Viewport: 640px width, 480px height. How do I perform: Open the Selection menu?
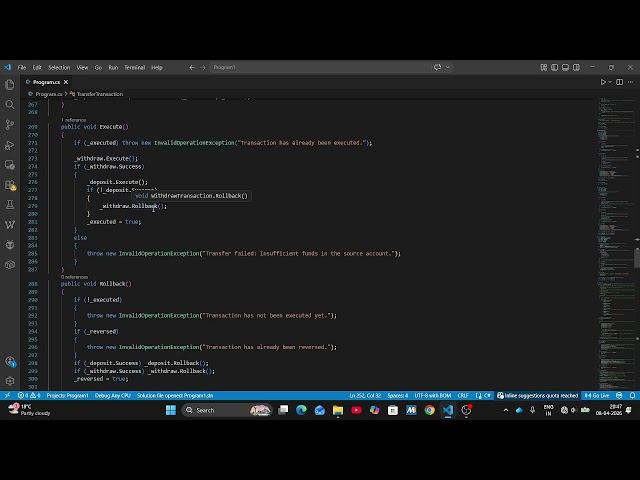(59, 67)
